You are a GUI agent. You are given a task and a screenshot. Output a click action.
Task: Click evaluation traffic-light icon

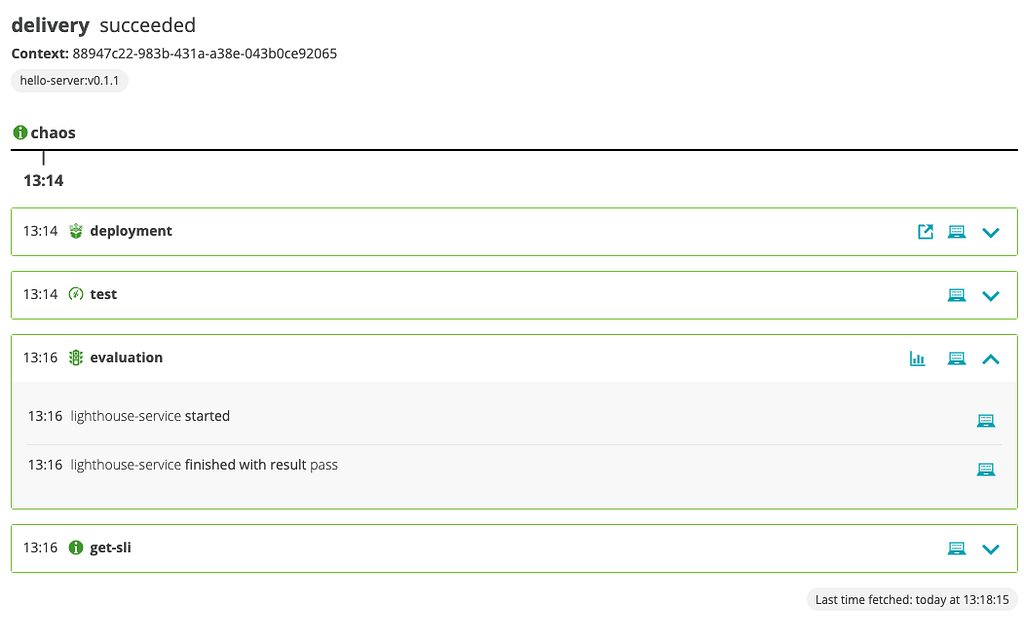[76, 357]
